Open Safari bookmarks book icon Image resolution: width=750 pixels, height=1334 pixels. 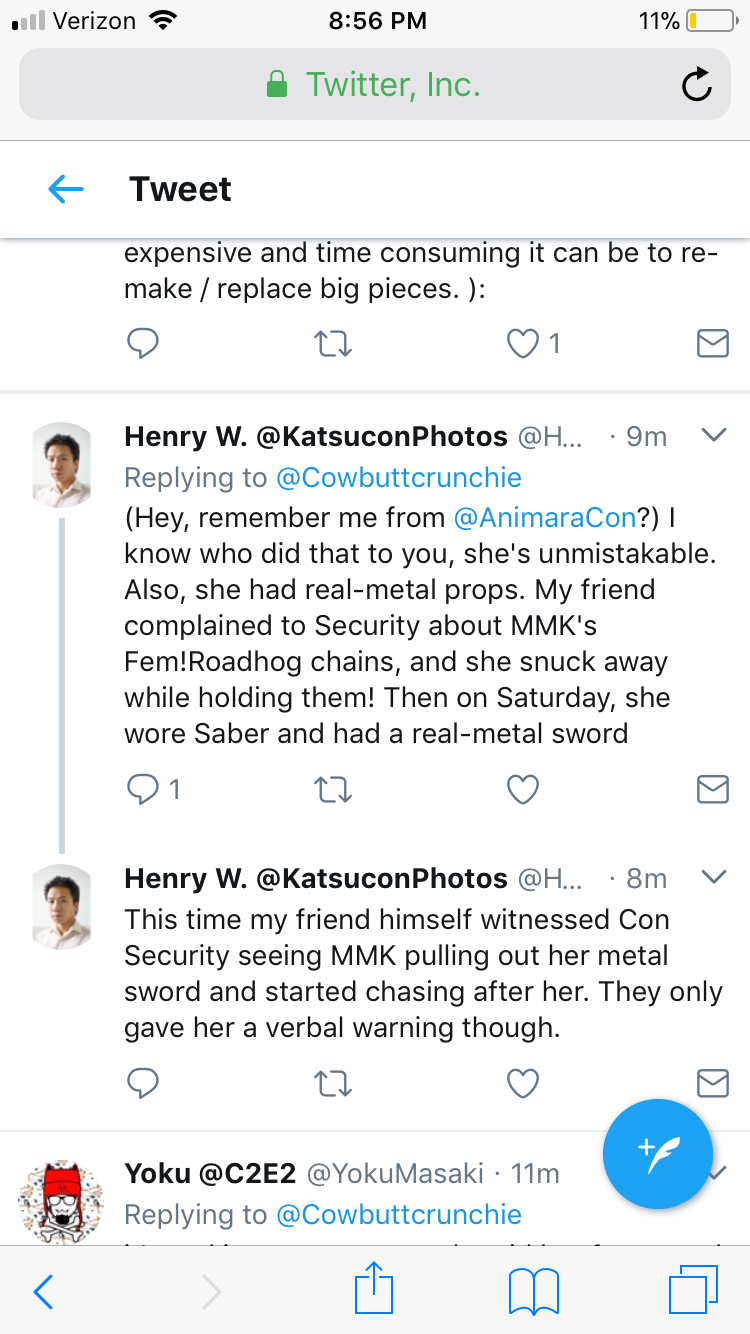533,1292
